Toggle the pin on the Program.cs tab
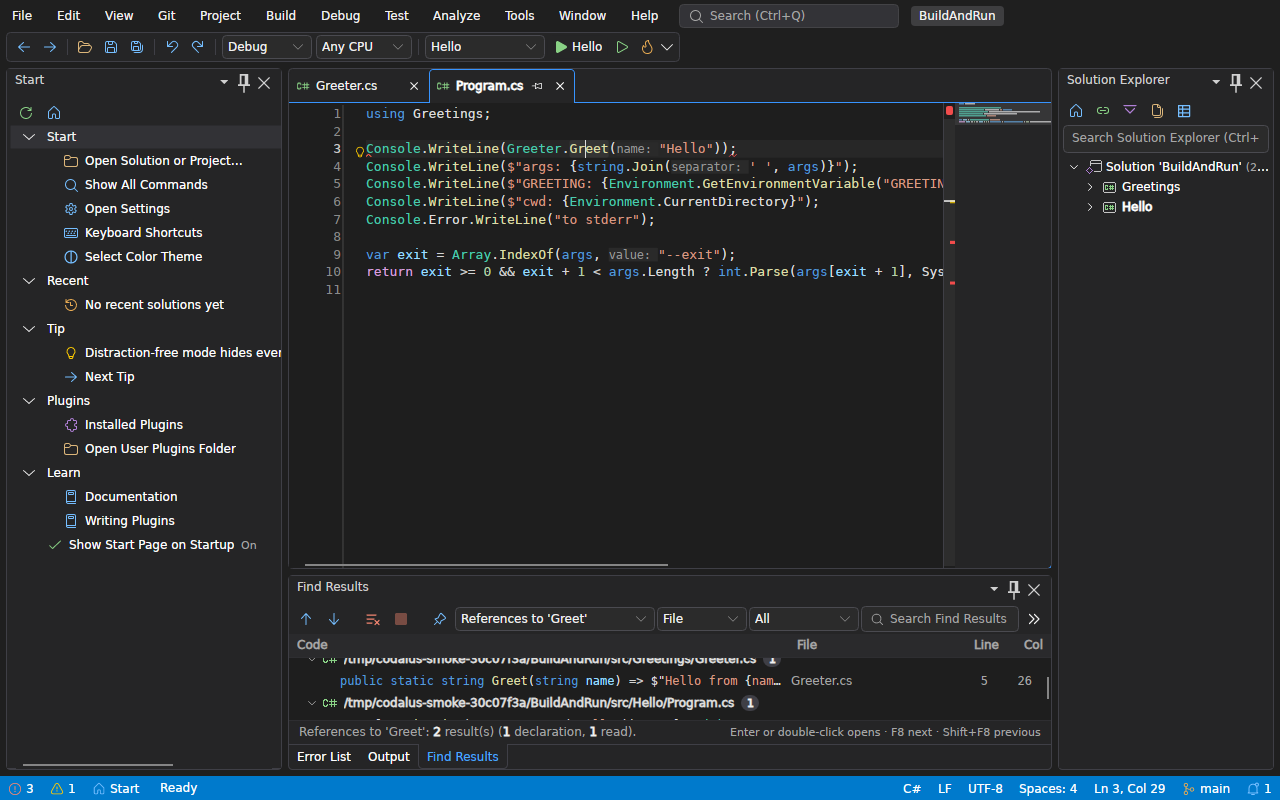This screenshot has height=800, width=1280. pos(538,86)
